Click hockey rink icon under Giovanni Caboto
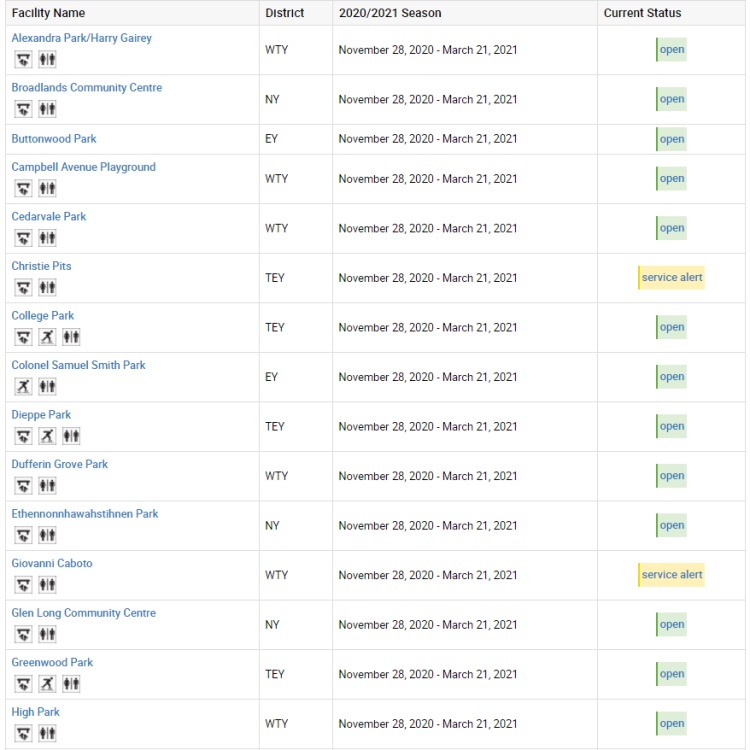750x750 pixels. pos(23,585)
